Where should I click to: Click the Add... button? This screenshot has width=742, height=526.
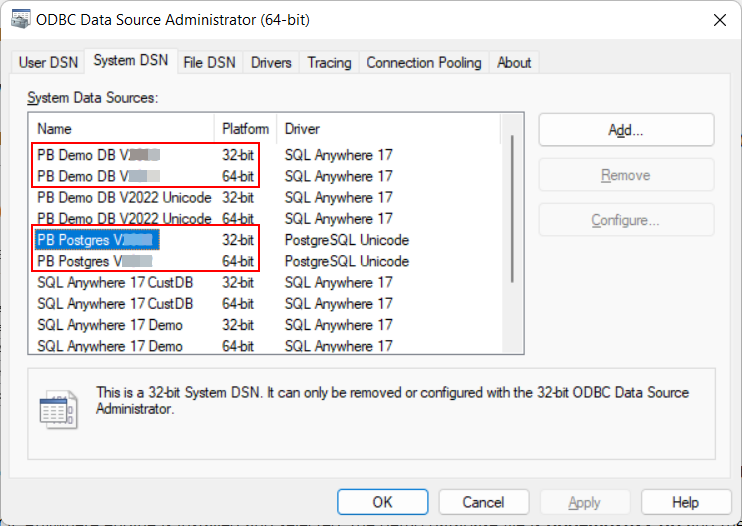pyautogui.click(x=626, y=130)
